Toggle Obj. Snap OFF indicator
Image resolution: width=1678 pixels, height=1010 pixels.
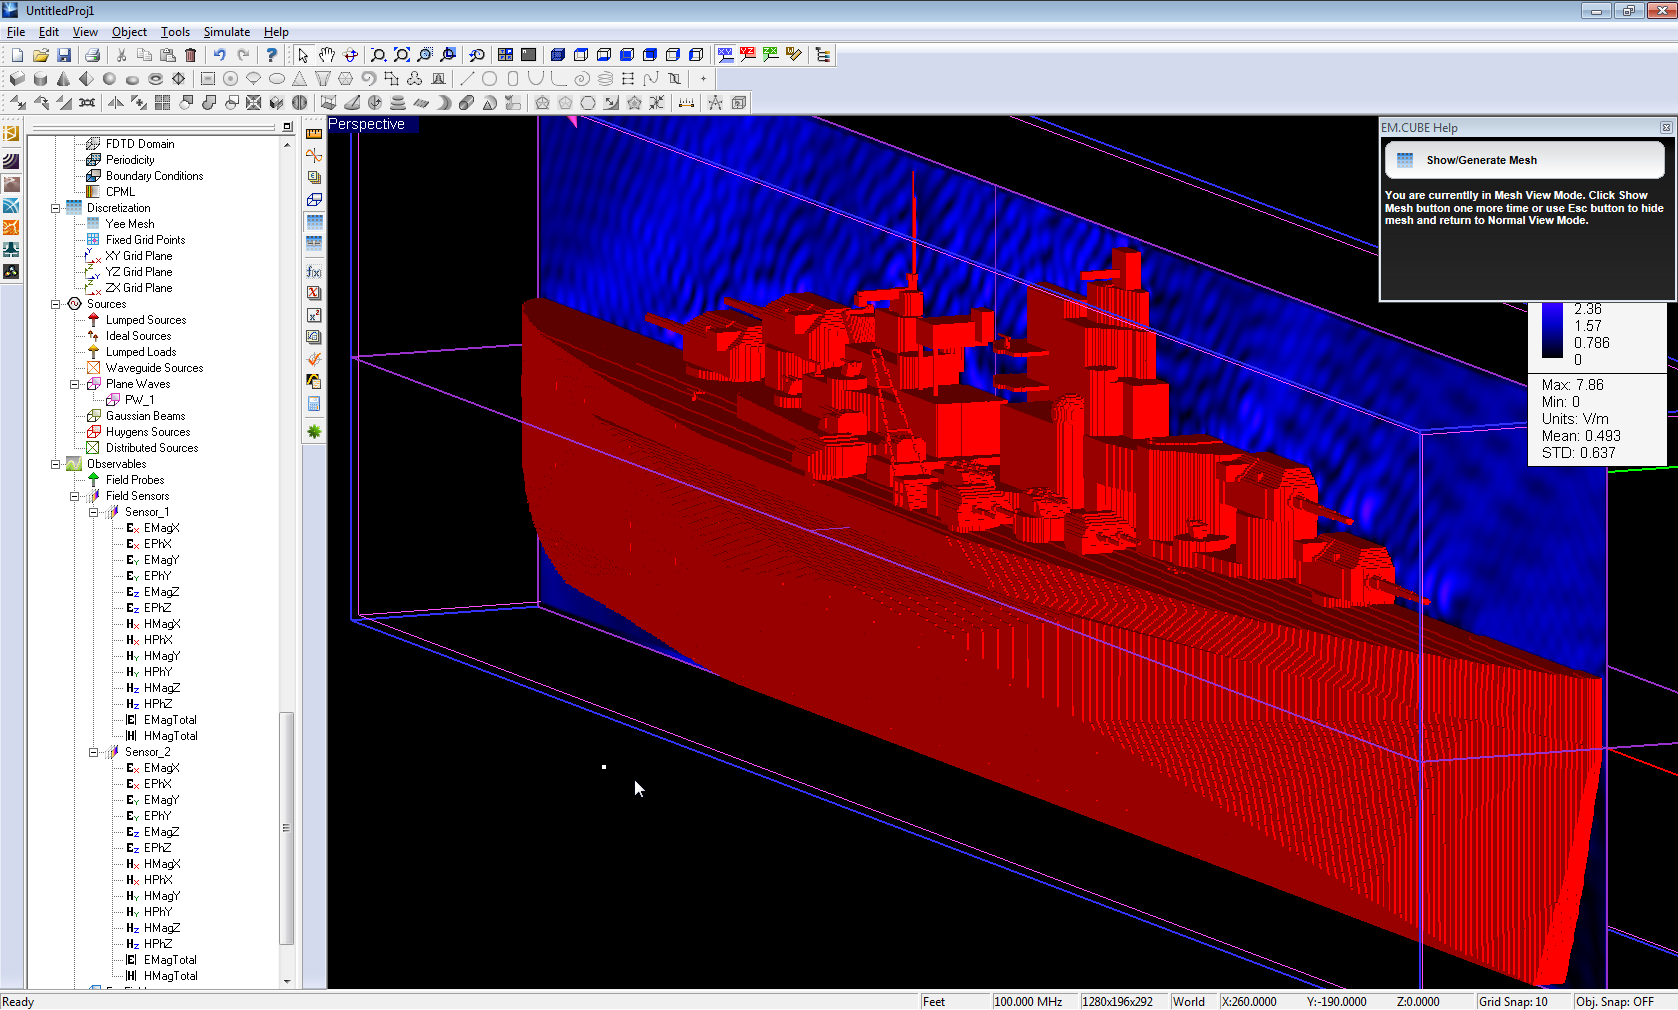click(1614, 1001)
